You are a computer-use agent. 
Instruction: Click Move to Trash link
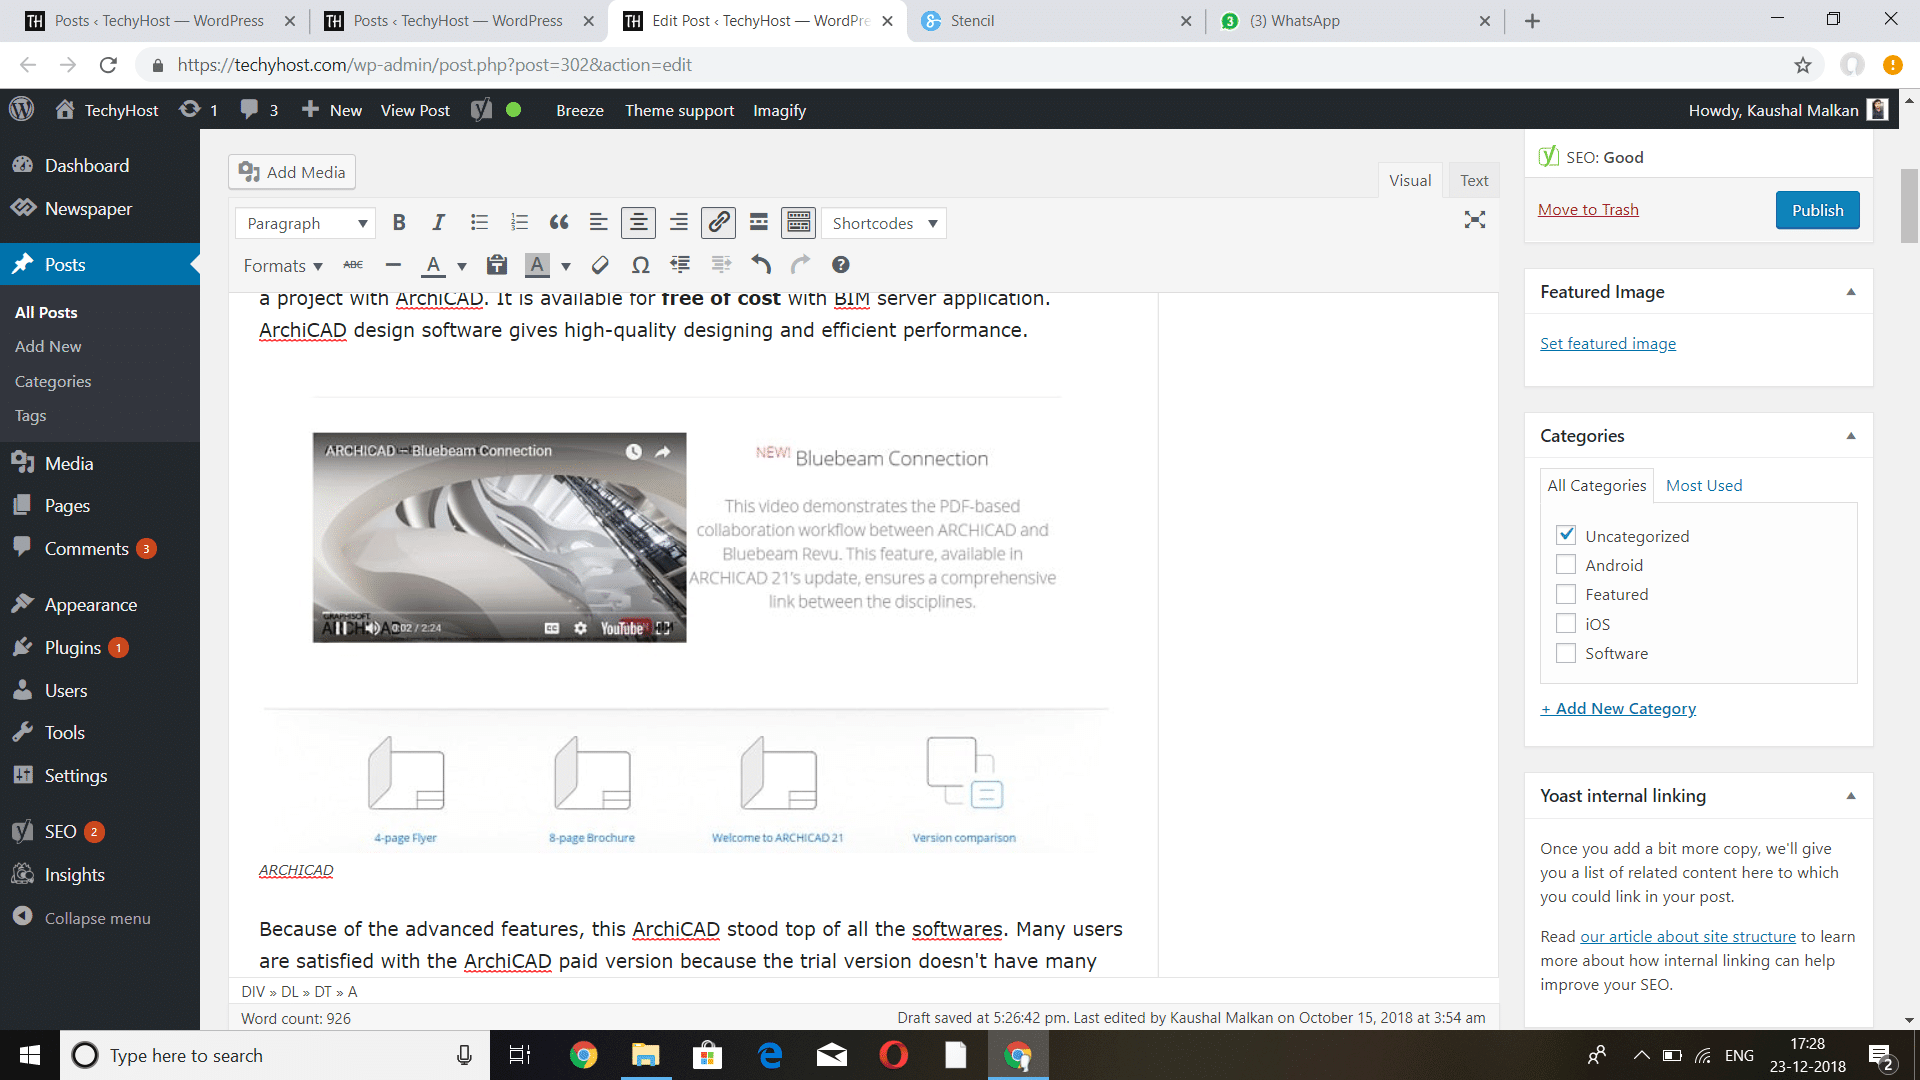pos(1588,209)
